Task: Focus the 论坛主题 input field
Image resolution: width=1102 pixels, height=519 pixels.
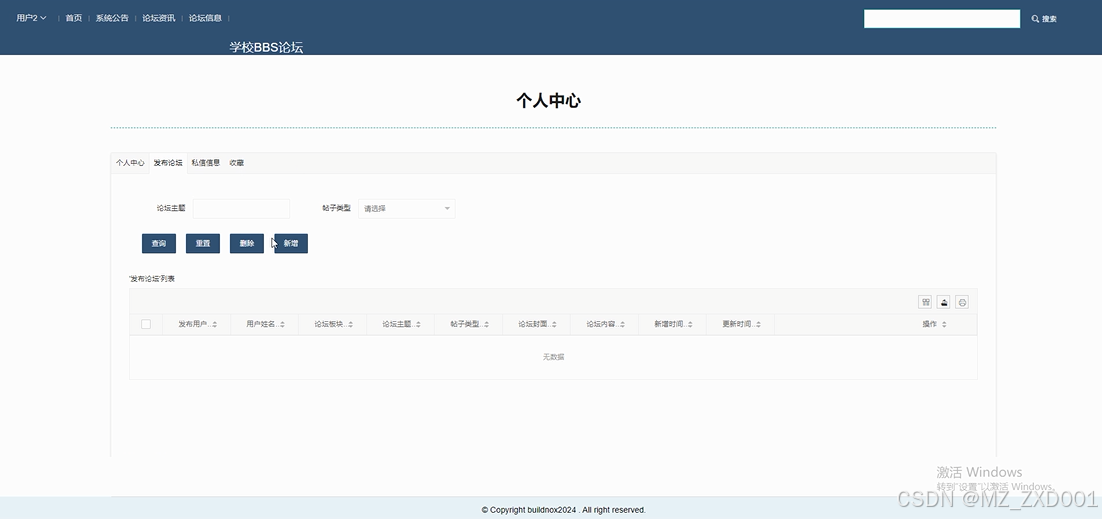Action: click(241, 209)
